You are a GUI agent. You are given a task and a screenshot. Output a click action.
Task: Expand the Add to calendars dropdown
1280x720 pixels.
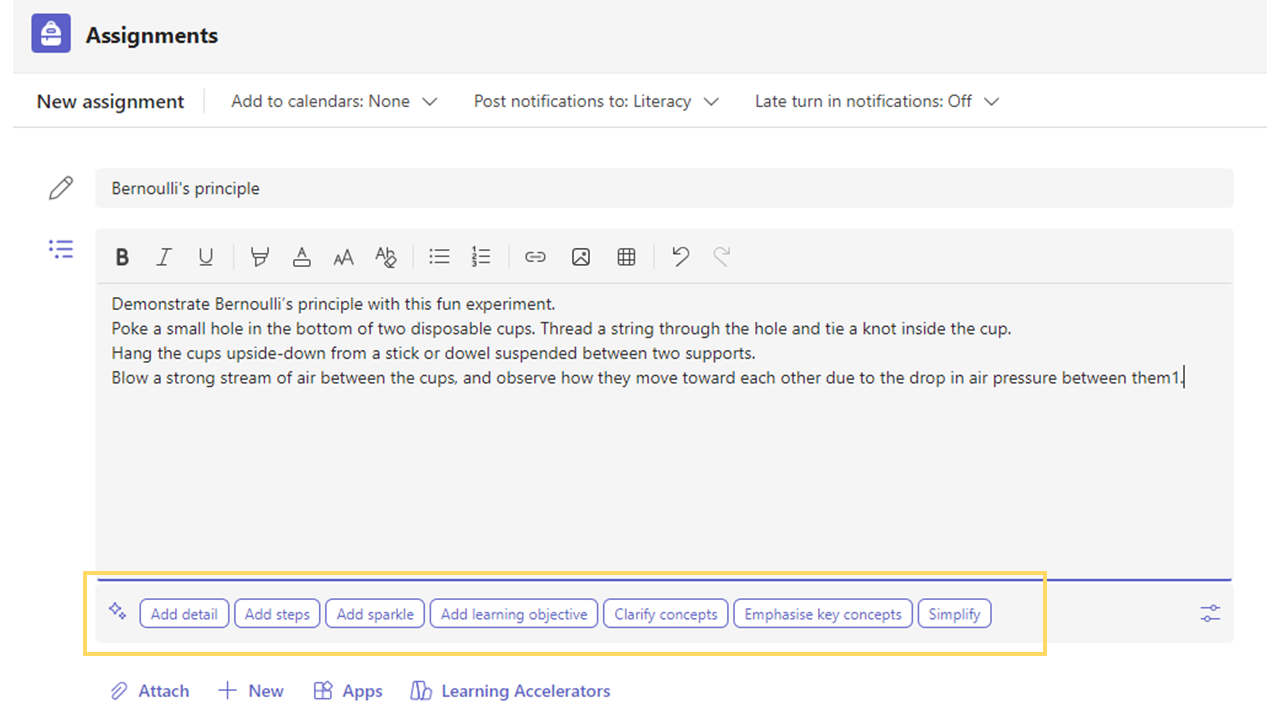tap(334, 101)
